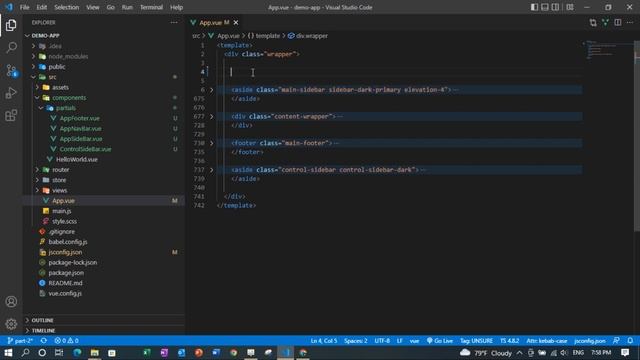The height and width of the screenshot is (360, 640).
Task: Click the Vue split editors icon
Action: [605, 22]
